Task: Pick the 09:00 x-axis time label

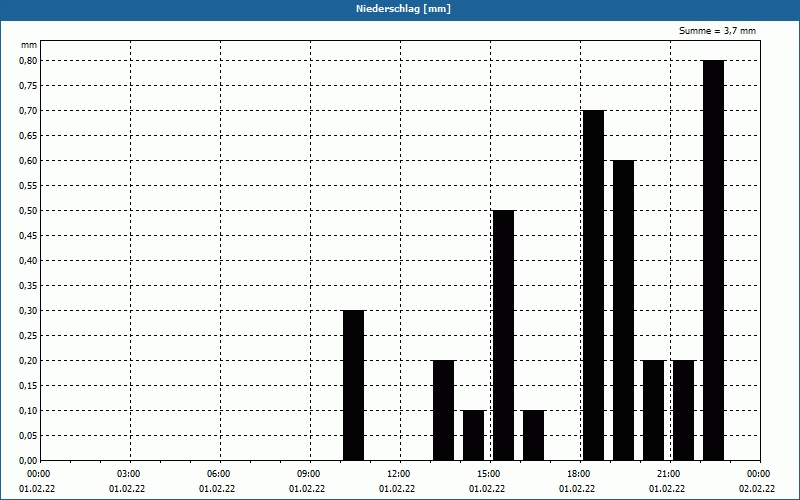Action: pos(309,474)
